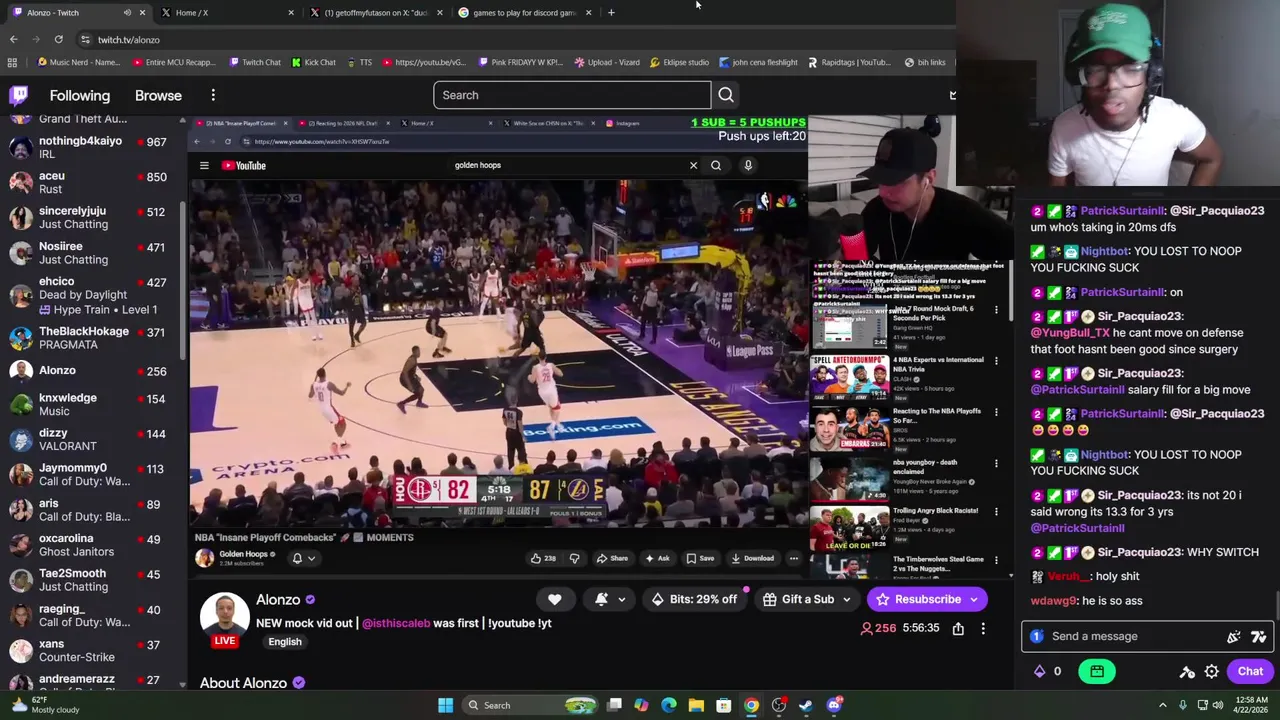The height and width of the screenshot is (720, 1280).
Task: Click the Twitch search magnifier button
Action: point(726,95)
